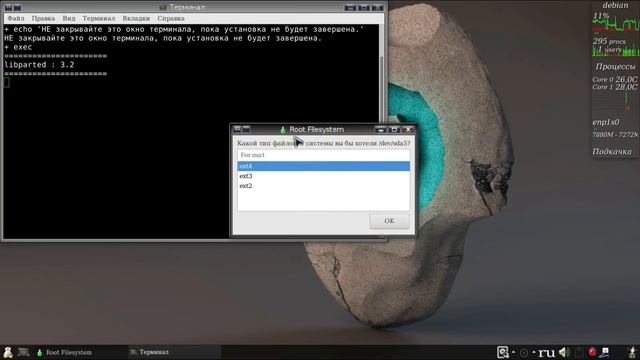The image size is (640, 360).
Task: Open the volume speaker tray icon
Action: tap(564, 352)
